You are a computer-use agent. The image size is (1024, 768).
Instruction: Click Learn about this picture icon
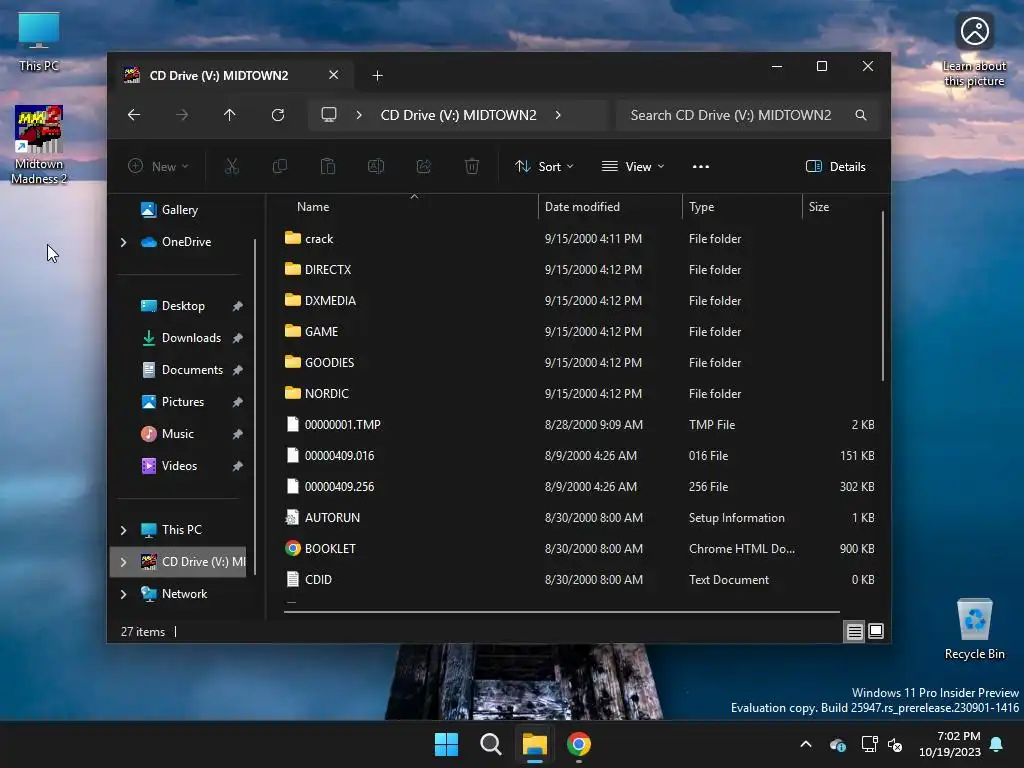pyautogui.click(x=974, y=49)
